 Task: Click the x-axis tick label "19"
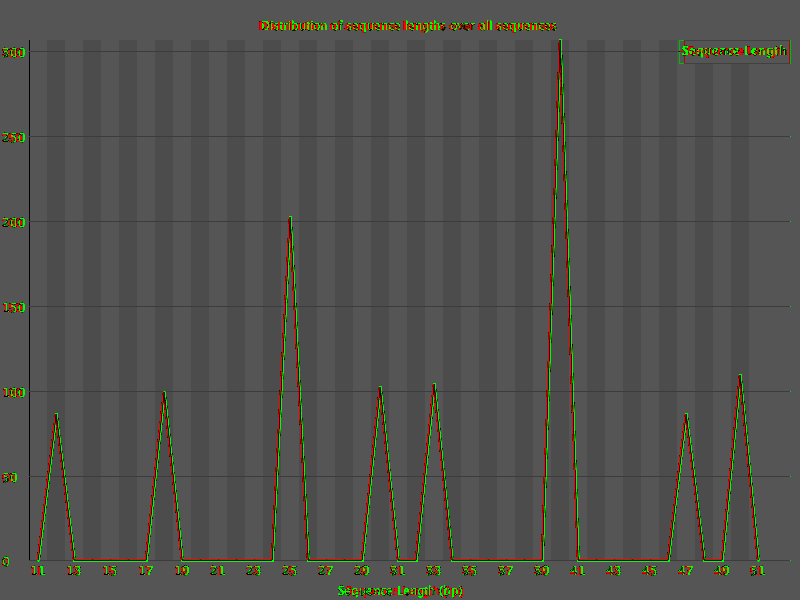182,570
